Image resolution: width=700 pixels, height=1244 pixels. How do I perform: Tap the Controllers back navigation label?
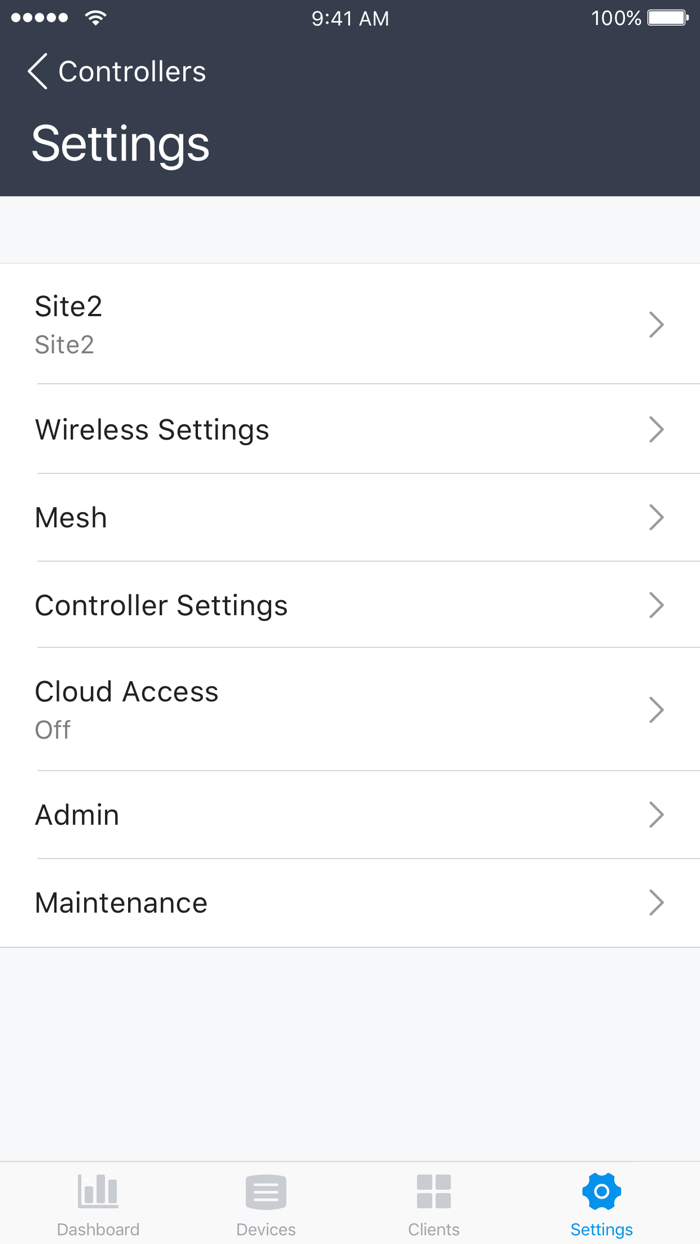[131, 71]
